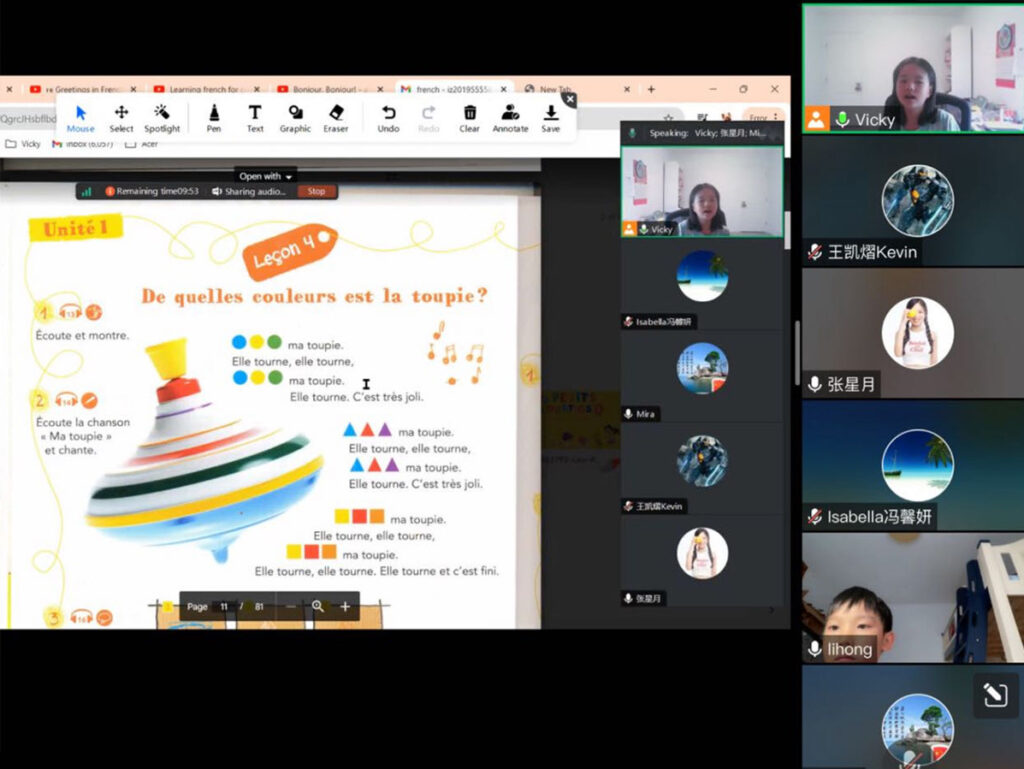Image resolution: width=1024 pixels, height=769 pixels.
Task: Open the Acer bookmark folder
Action: 142,144
